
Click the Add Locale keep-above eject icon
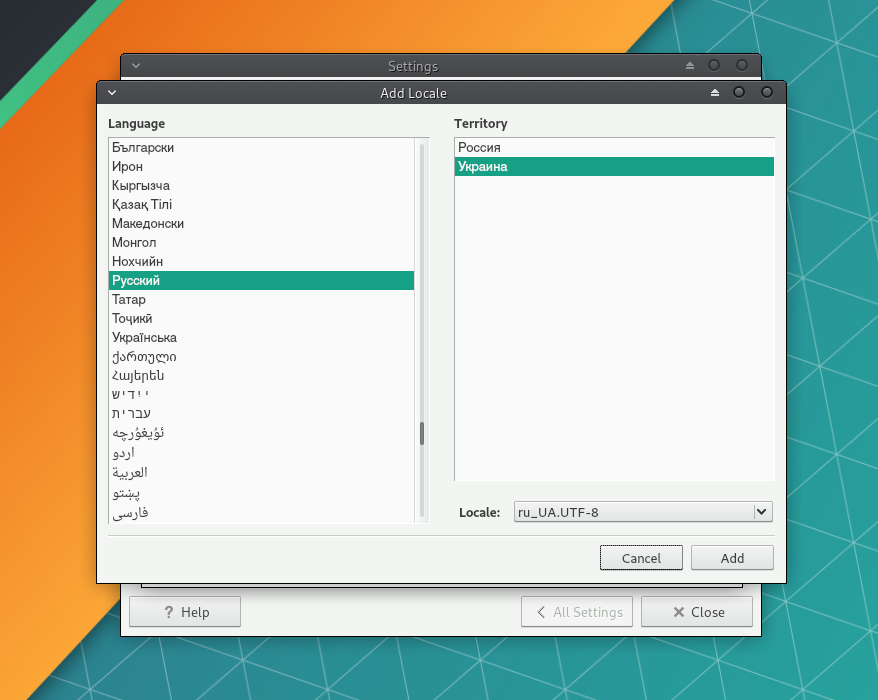point(715,93)
